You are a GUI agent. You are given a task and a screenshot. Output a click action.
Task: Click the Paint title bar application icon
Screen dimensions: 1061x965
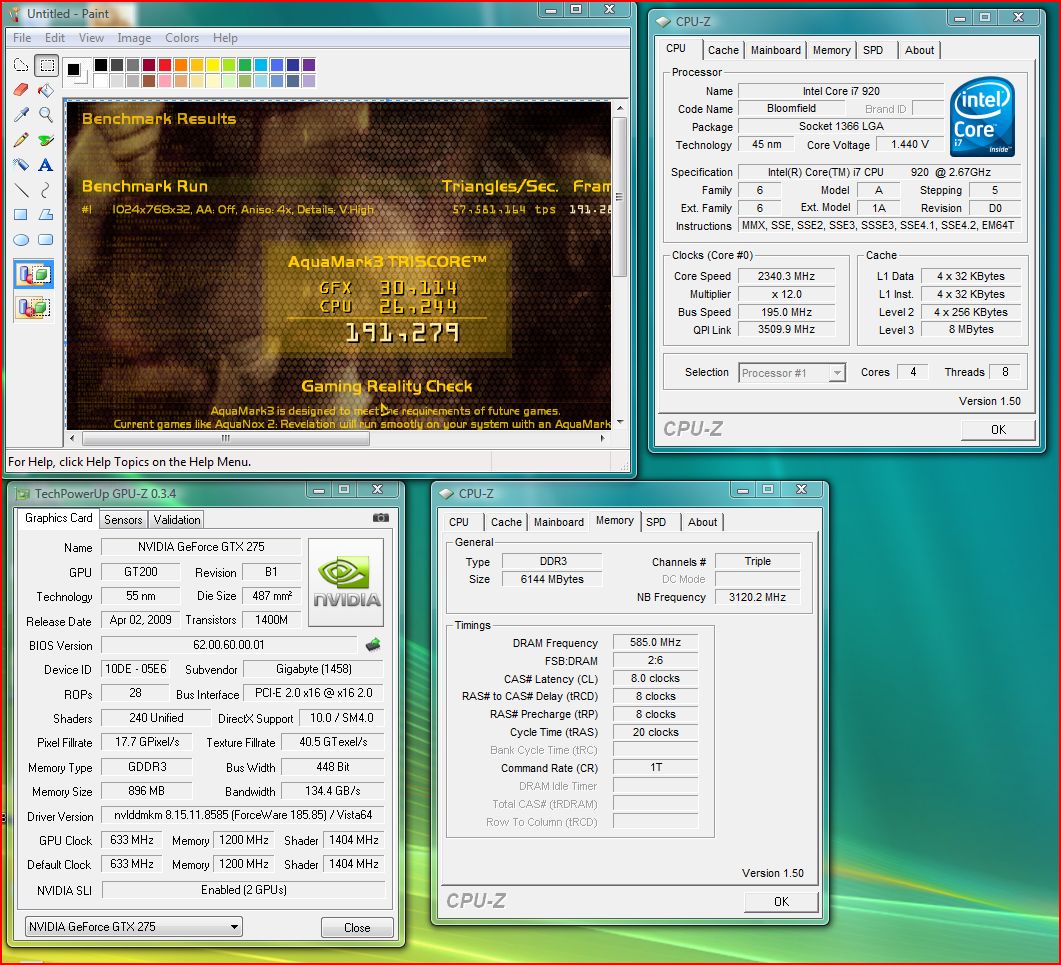click(15, 14)
